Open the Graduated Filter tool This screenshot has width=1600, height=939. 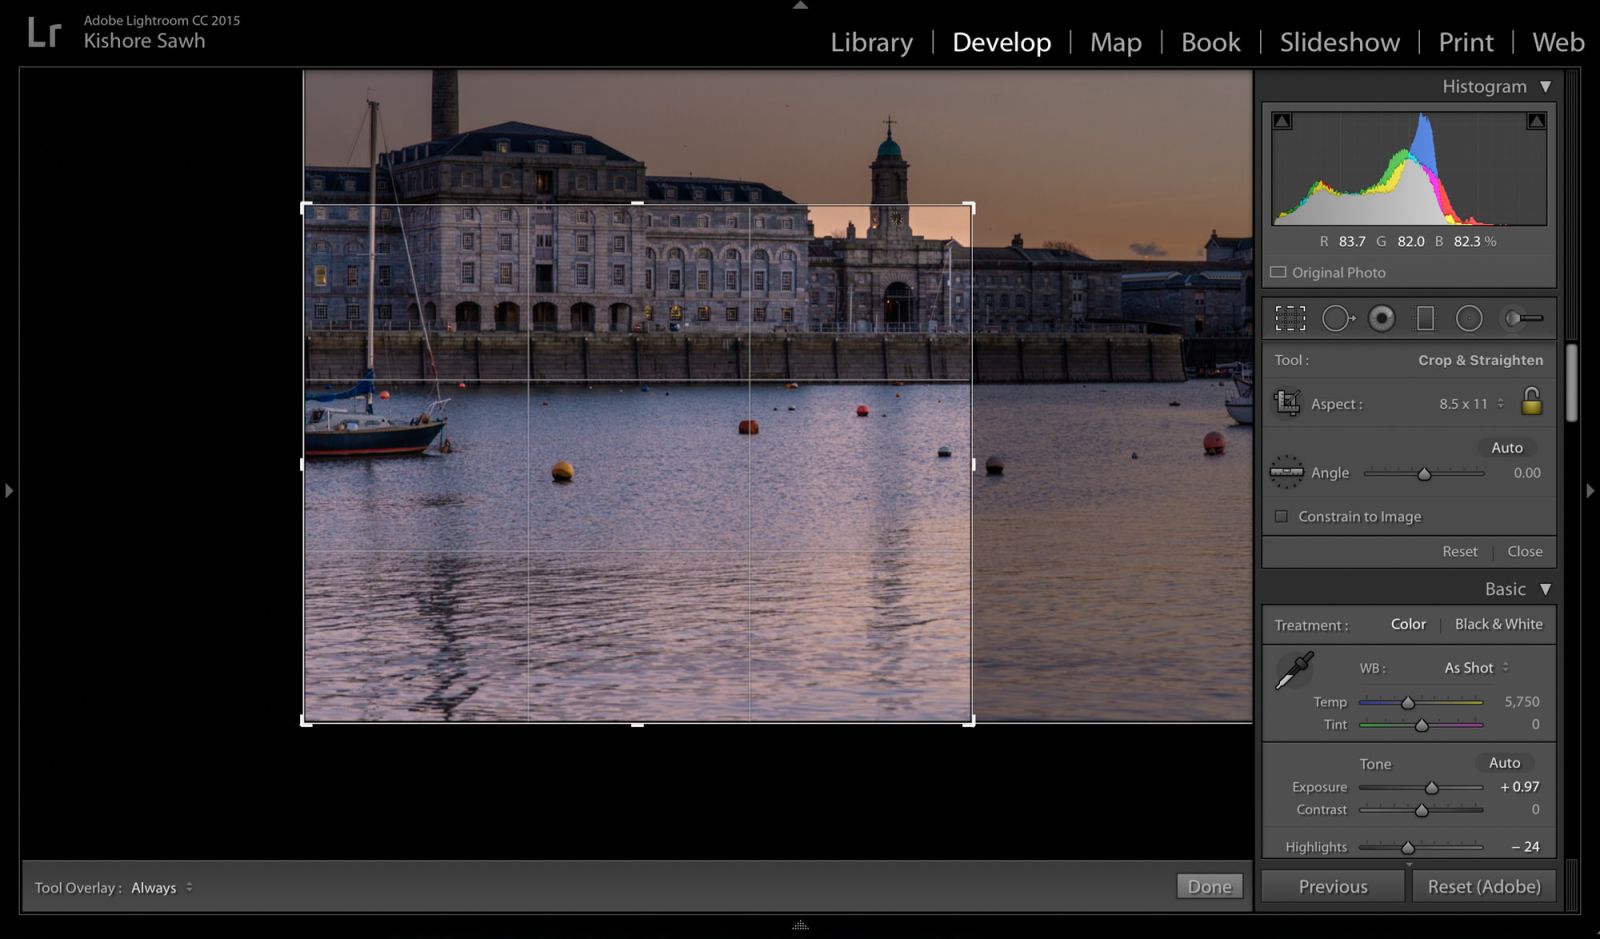pyautogui.click(x=1426, y=318)
